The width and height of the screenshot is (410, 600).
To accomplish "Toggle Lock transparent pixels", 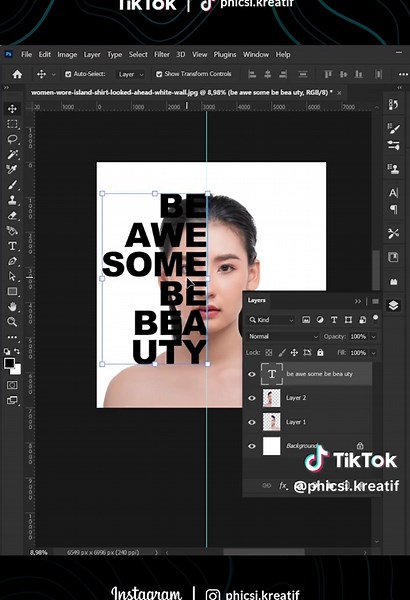I will click(269, 352).
